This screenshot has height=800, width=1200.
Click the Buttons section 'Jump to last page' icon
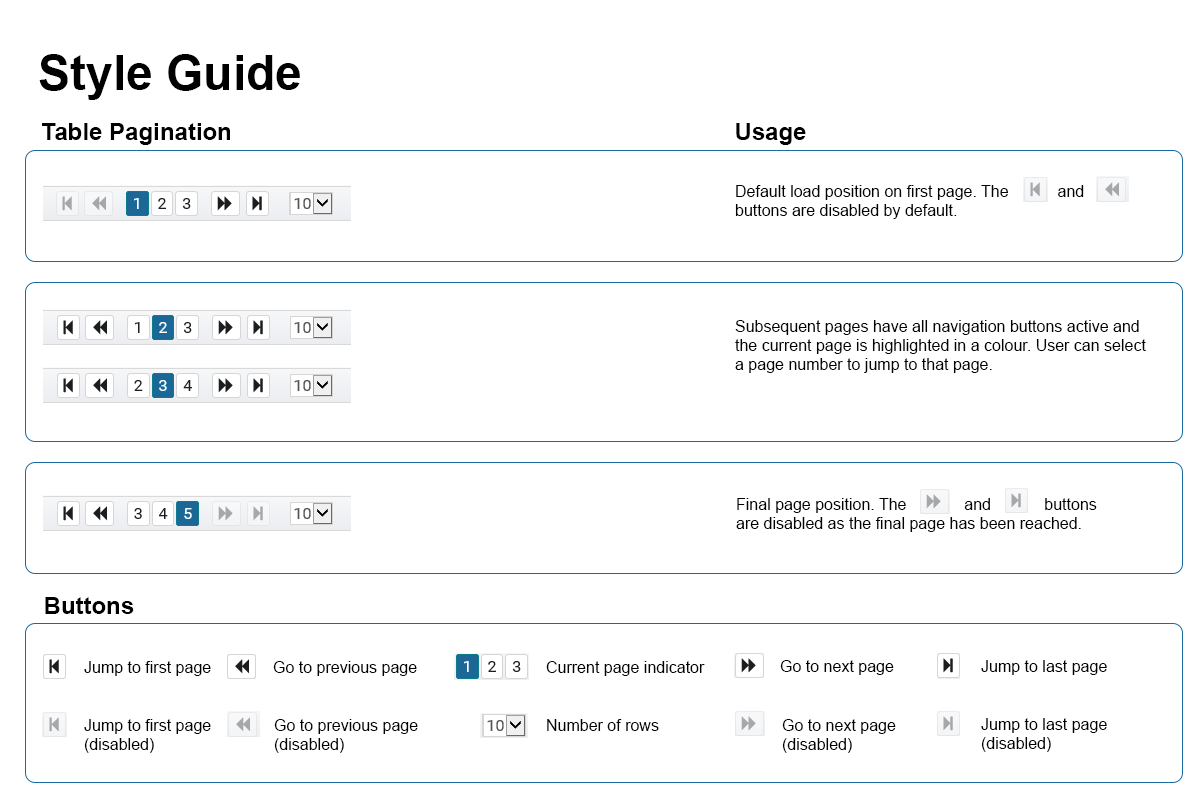pos(948,666)
